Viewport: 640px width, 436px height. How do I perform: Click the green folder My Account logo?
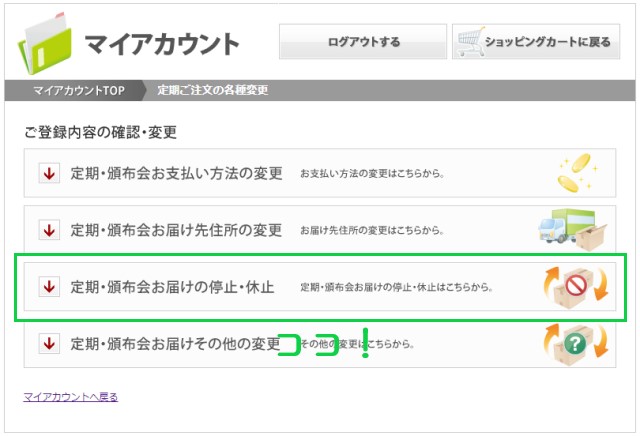[46, 40]
